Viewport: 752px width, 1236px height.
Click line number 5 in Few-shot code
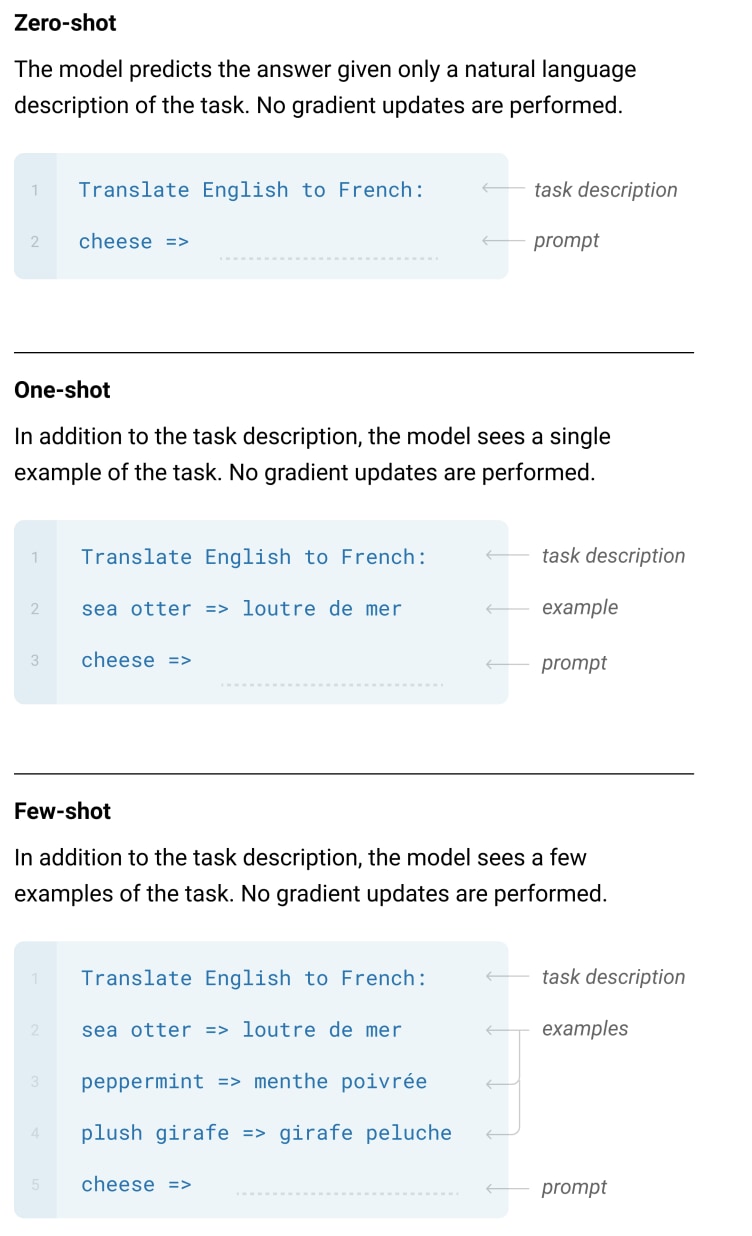point(35,1185)
